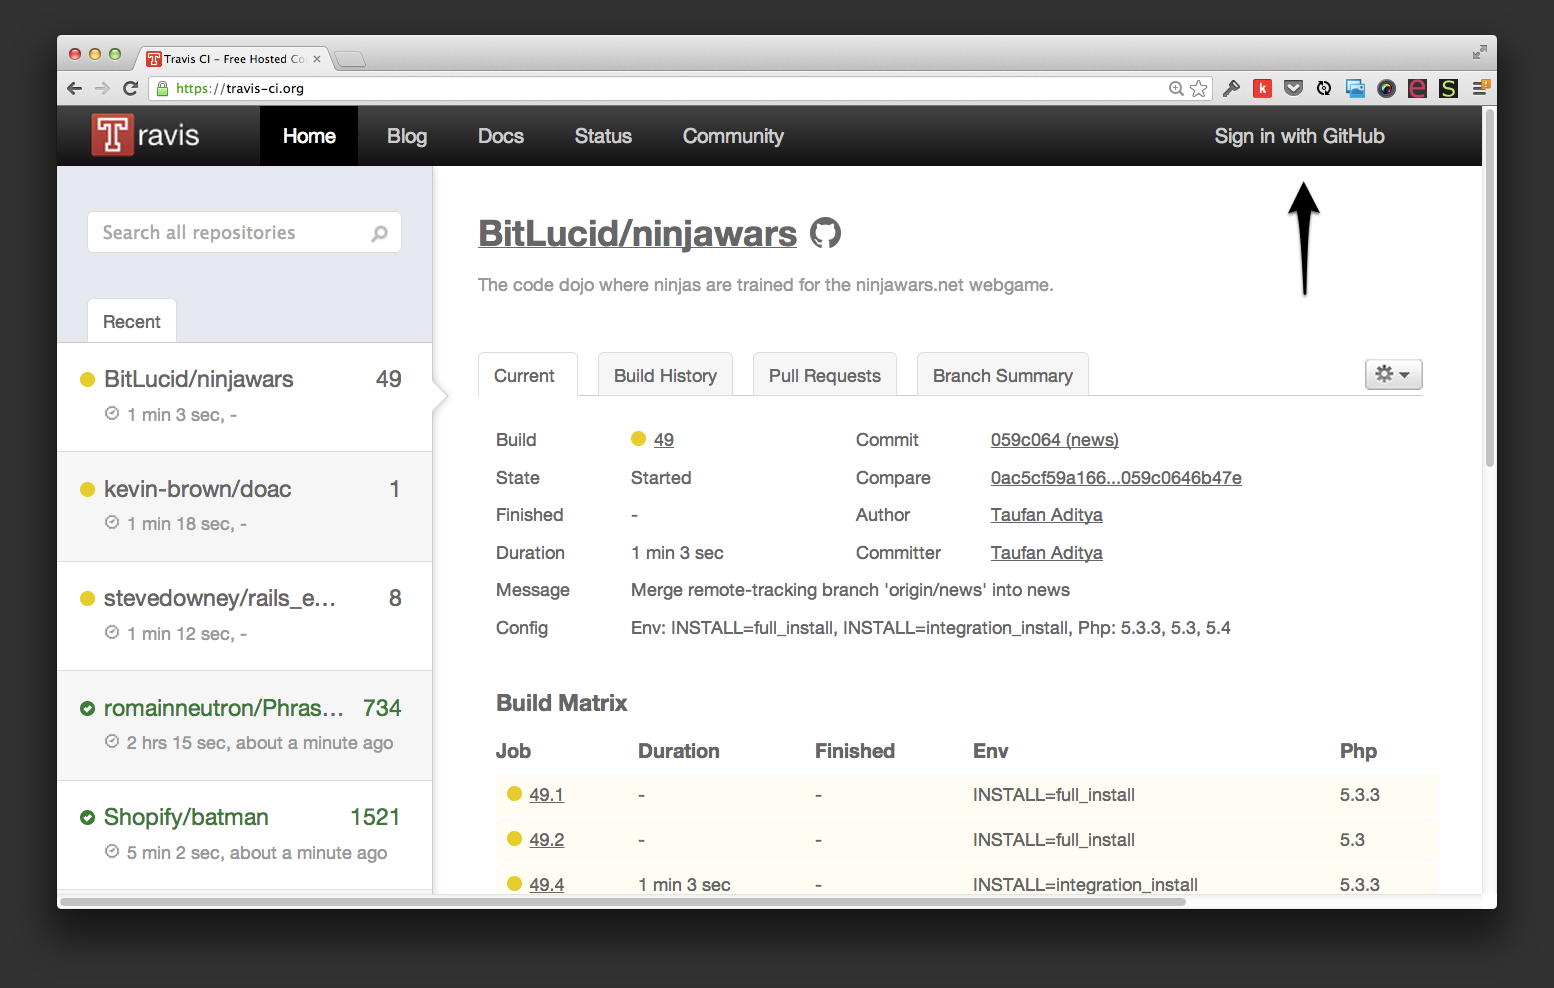Open the Home nav item
This screenshot has height=988, width=1554.
coord(309,136)
